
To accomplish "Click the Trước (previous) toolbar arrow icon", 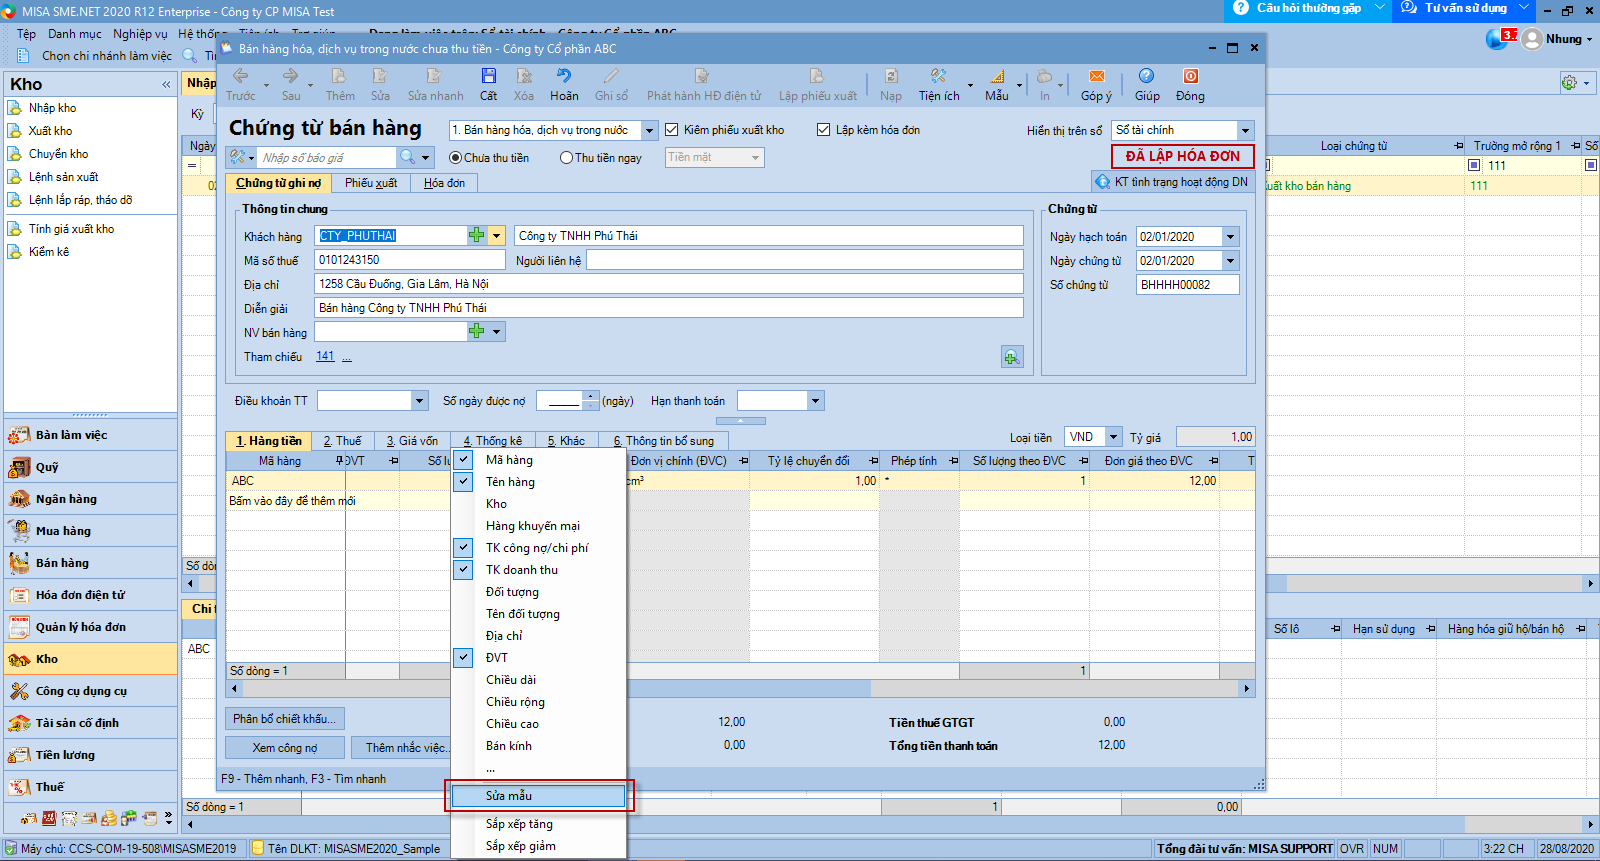I will 240,76.
